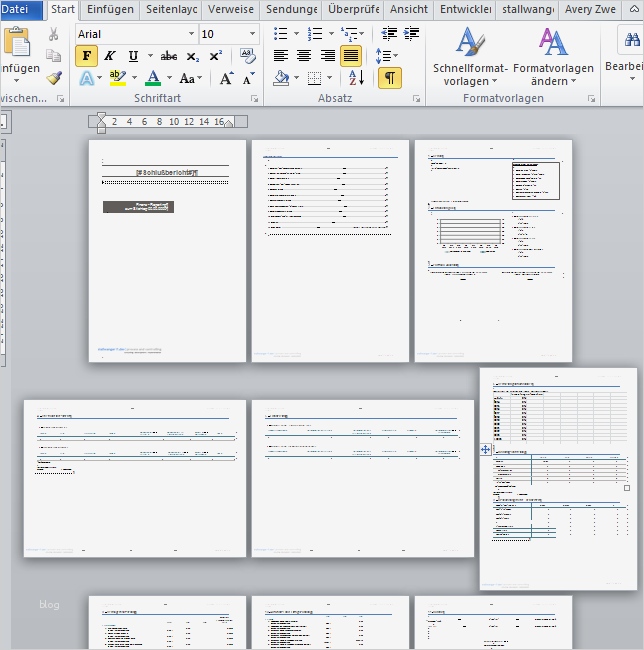Click the table resize handle square

627,488
